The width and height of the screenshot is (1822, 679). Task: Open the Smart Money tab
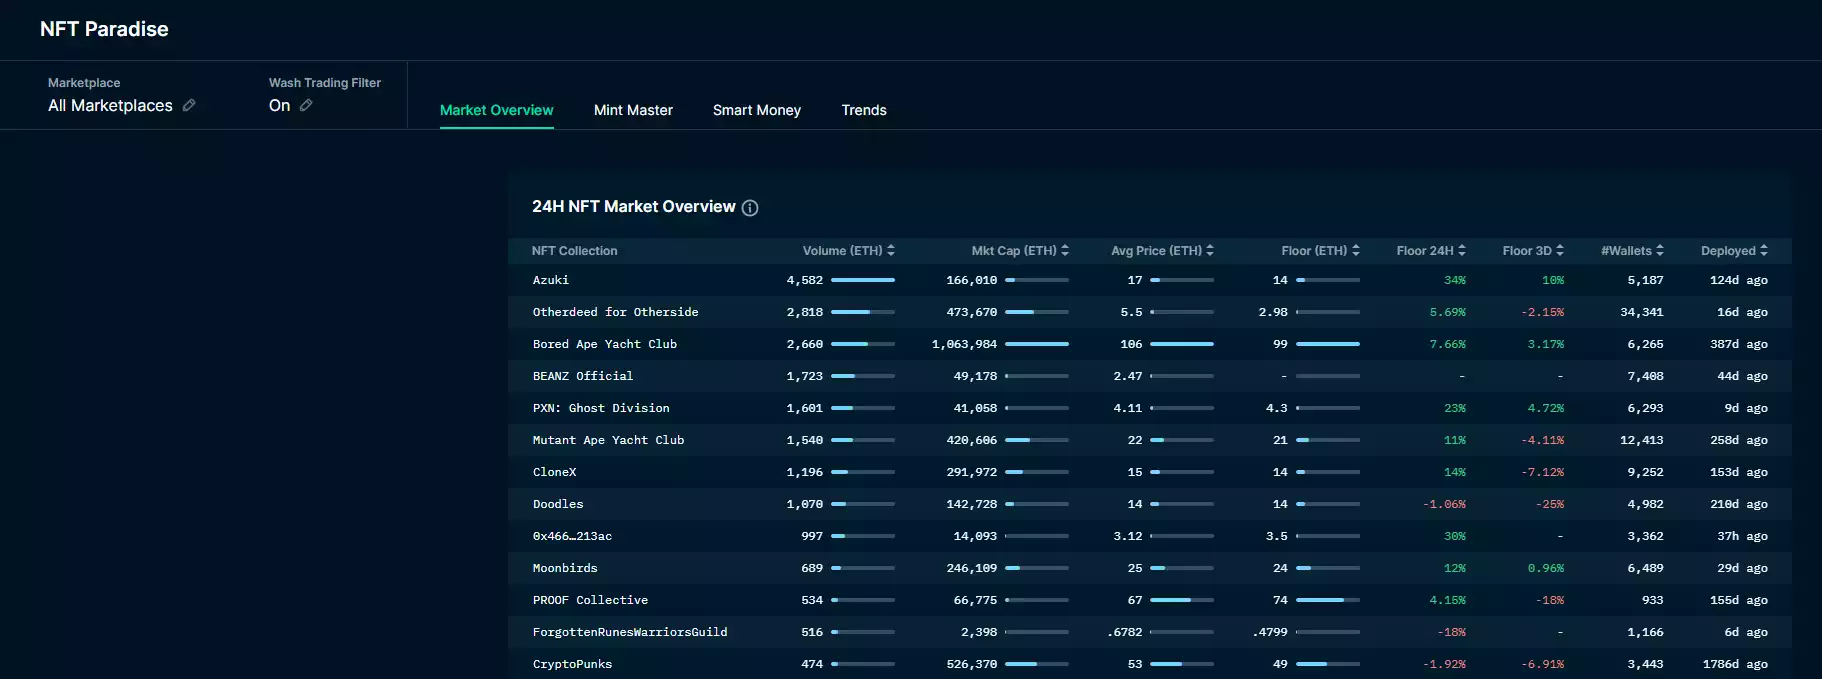pos(757,110)
